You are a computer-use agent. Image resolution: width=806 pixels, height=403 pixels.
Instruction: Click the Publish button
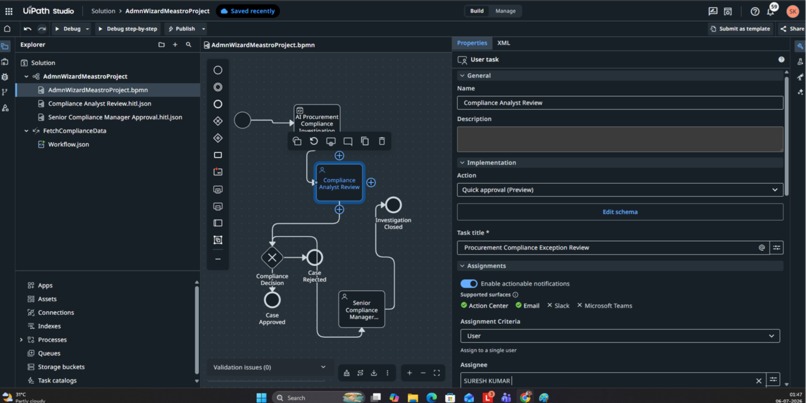pos(181,29)
